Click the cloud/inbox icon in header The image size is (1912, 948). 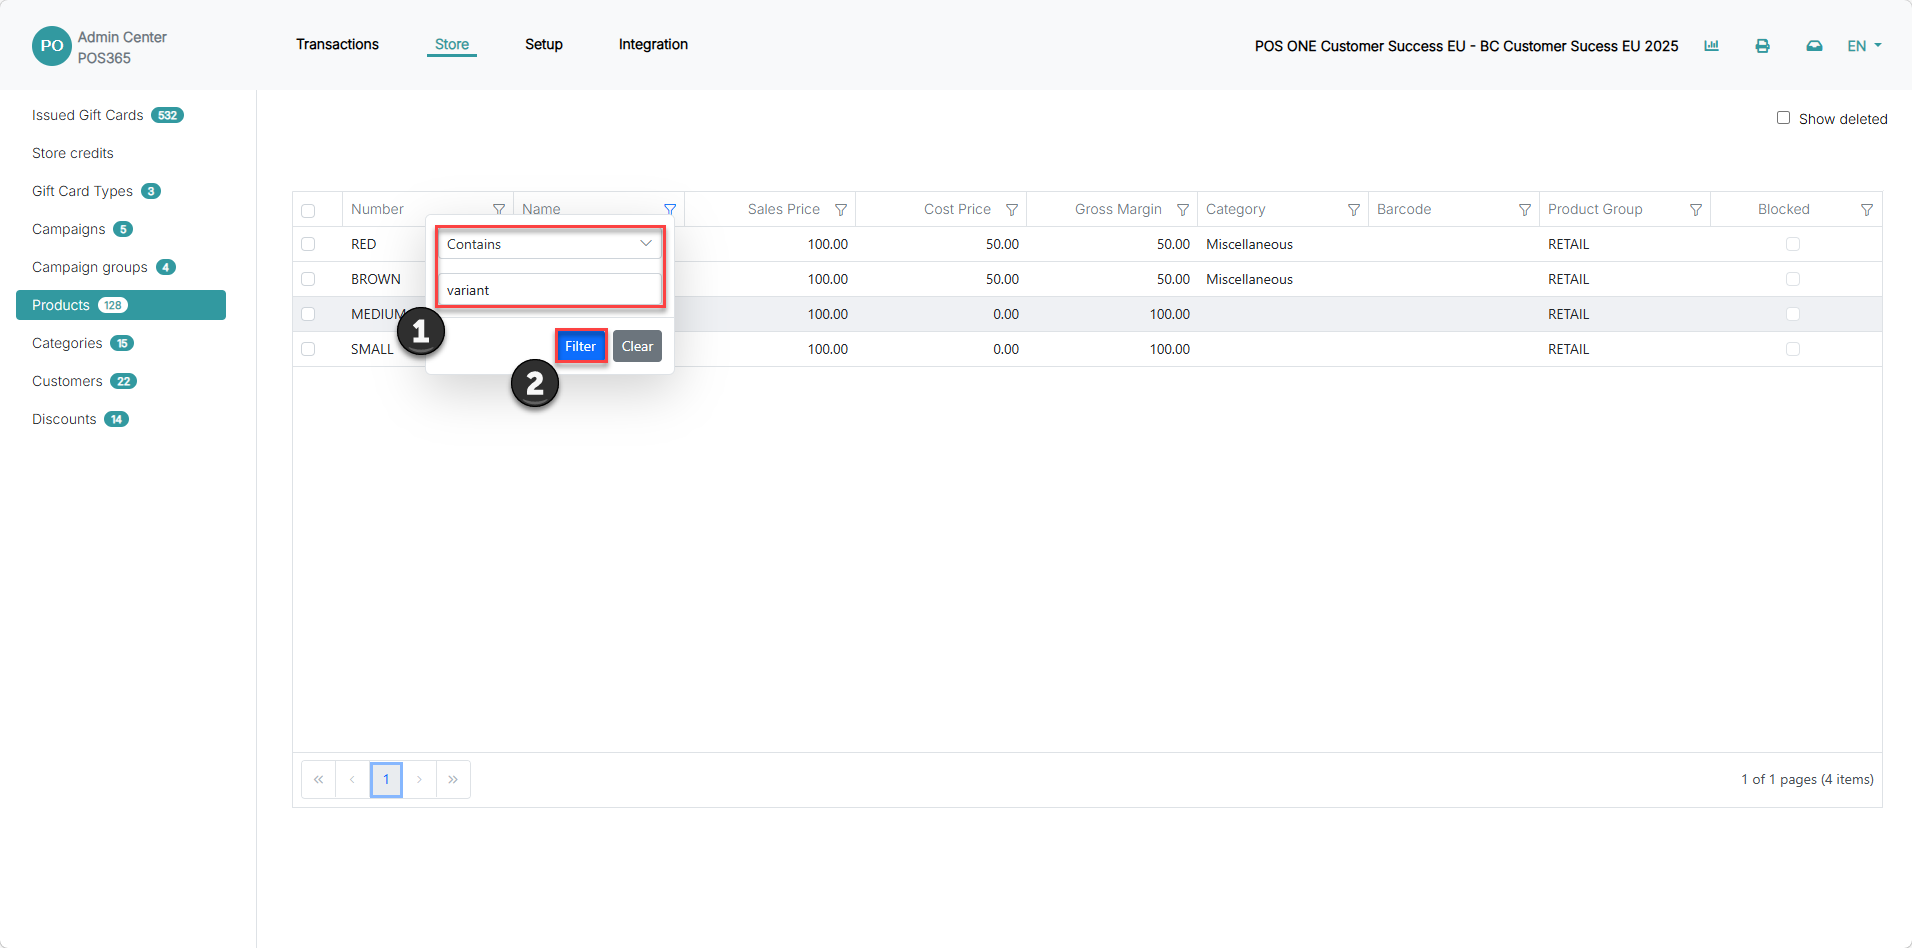tap(1814, 46)
